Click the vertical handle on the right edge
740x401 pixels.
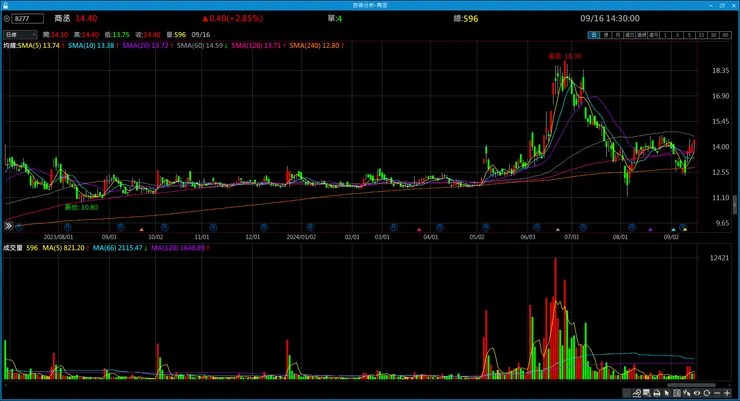[x=735, y=205]
